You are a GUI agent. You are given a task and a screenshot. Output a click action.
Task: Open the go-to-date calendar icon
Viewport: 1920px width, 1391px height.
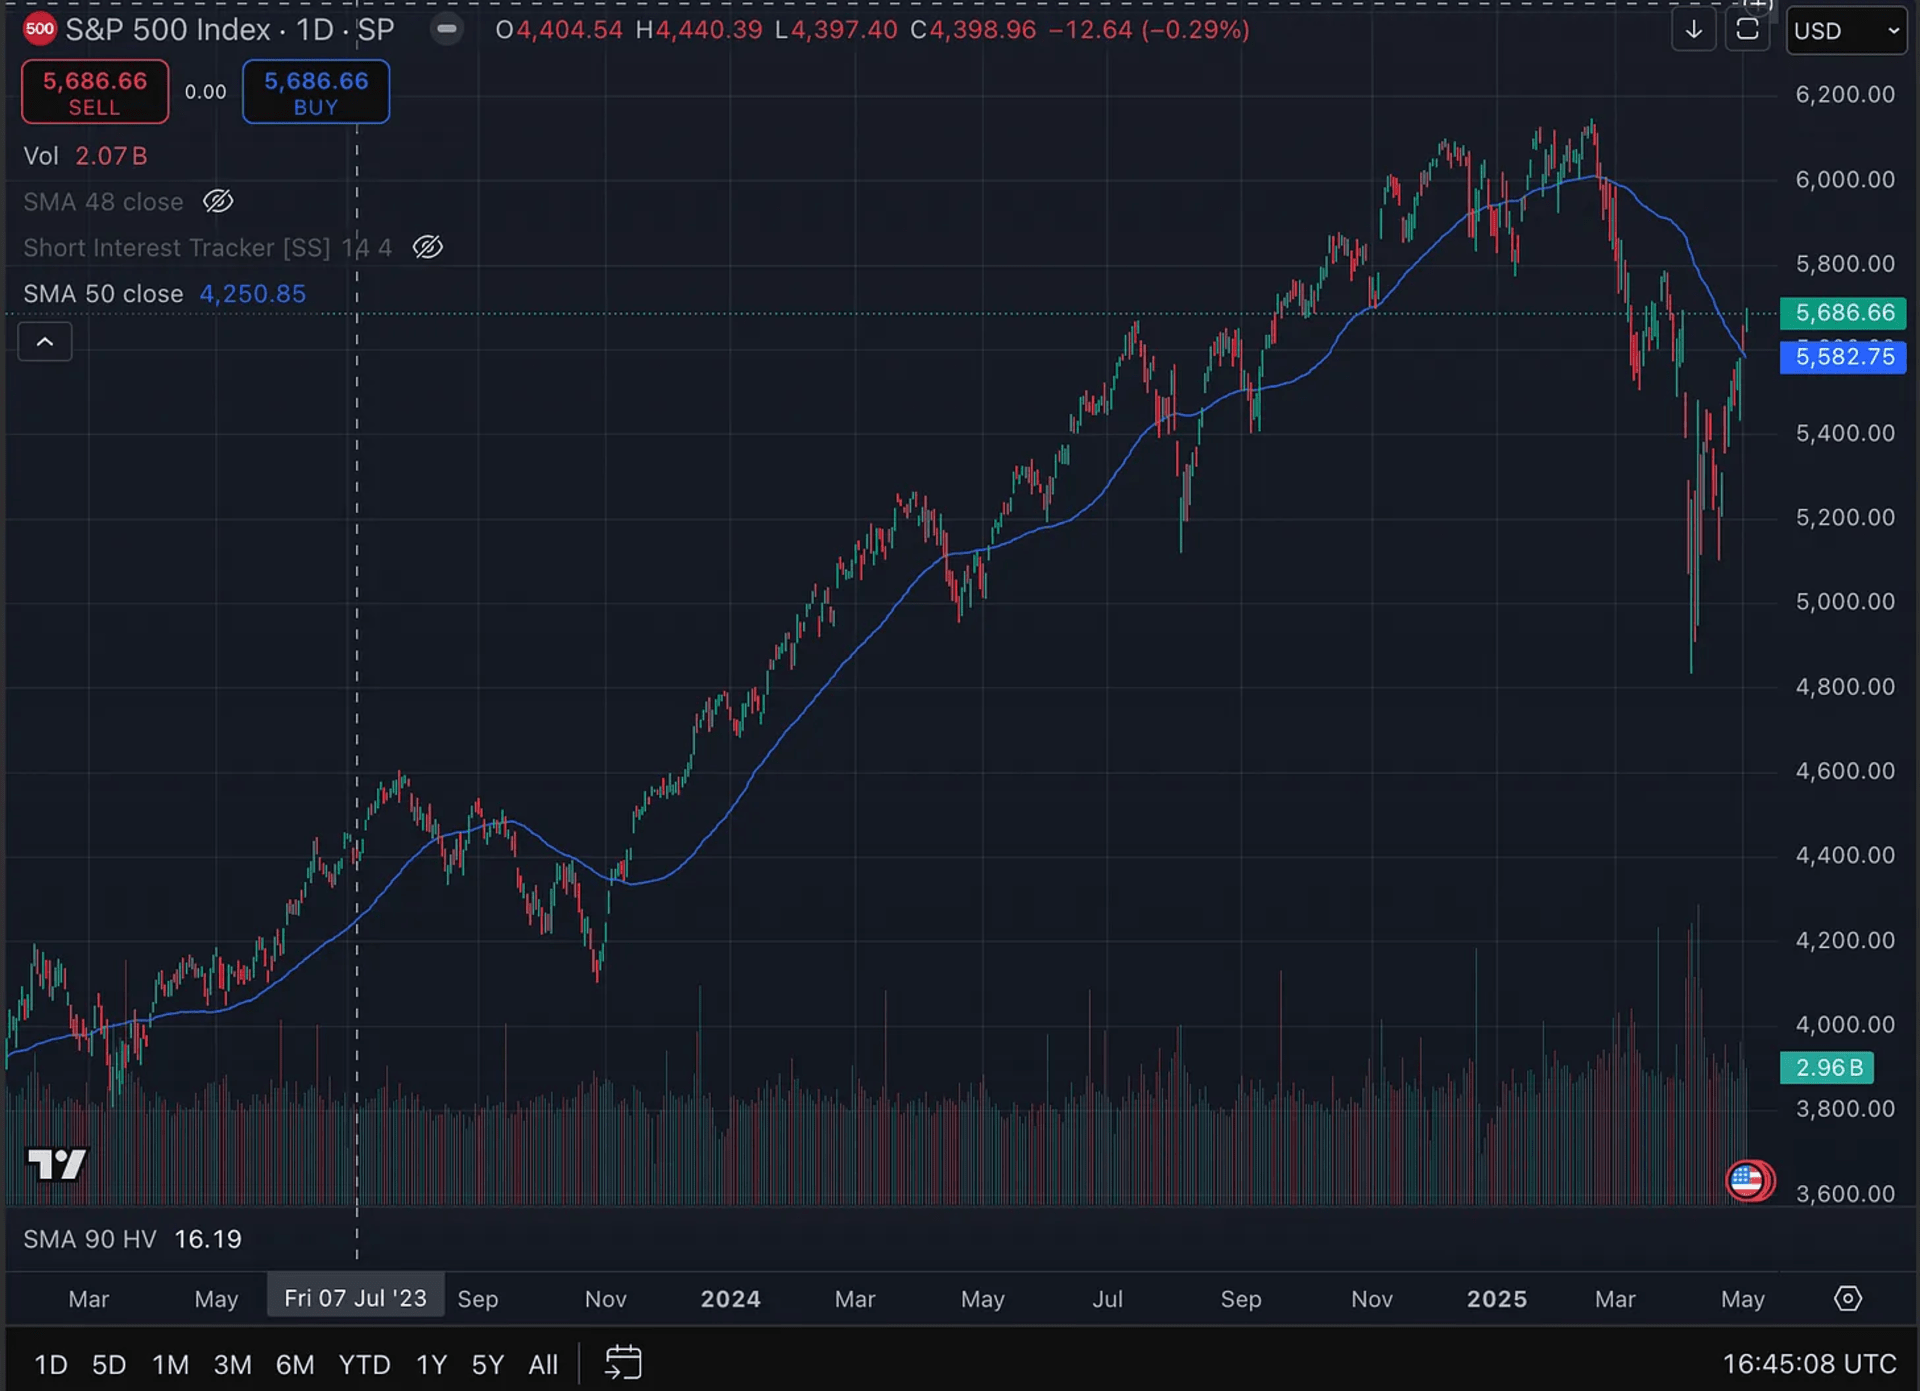pyautogui.click(x=624, y=1363)
